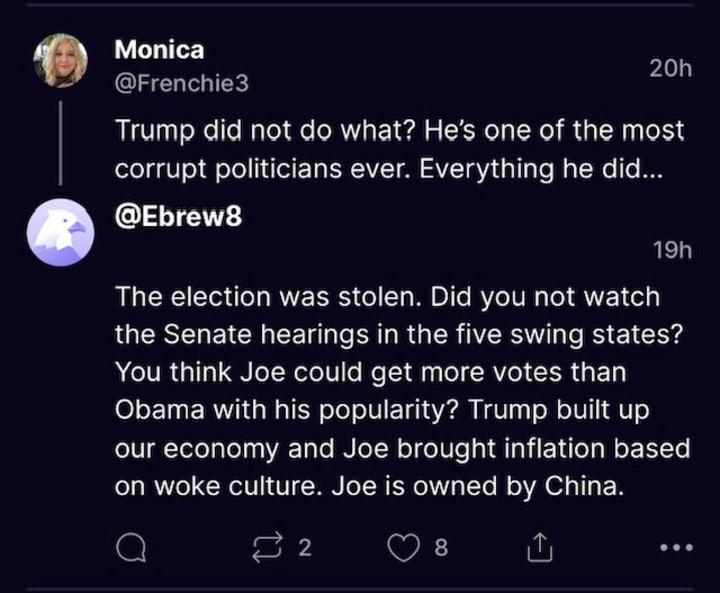Open the eagle avatar of @Ebrew8
This screenshot has width=720, height=593.
click(61, 232)
